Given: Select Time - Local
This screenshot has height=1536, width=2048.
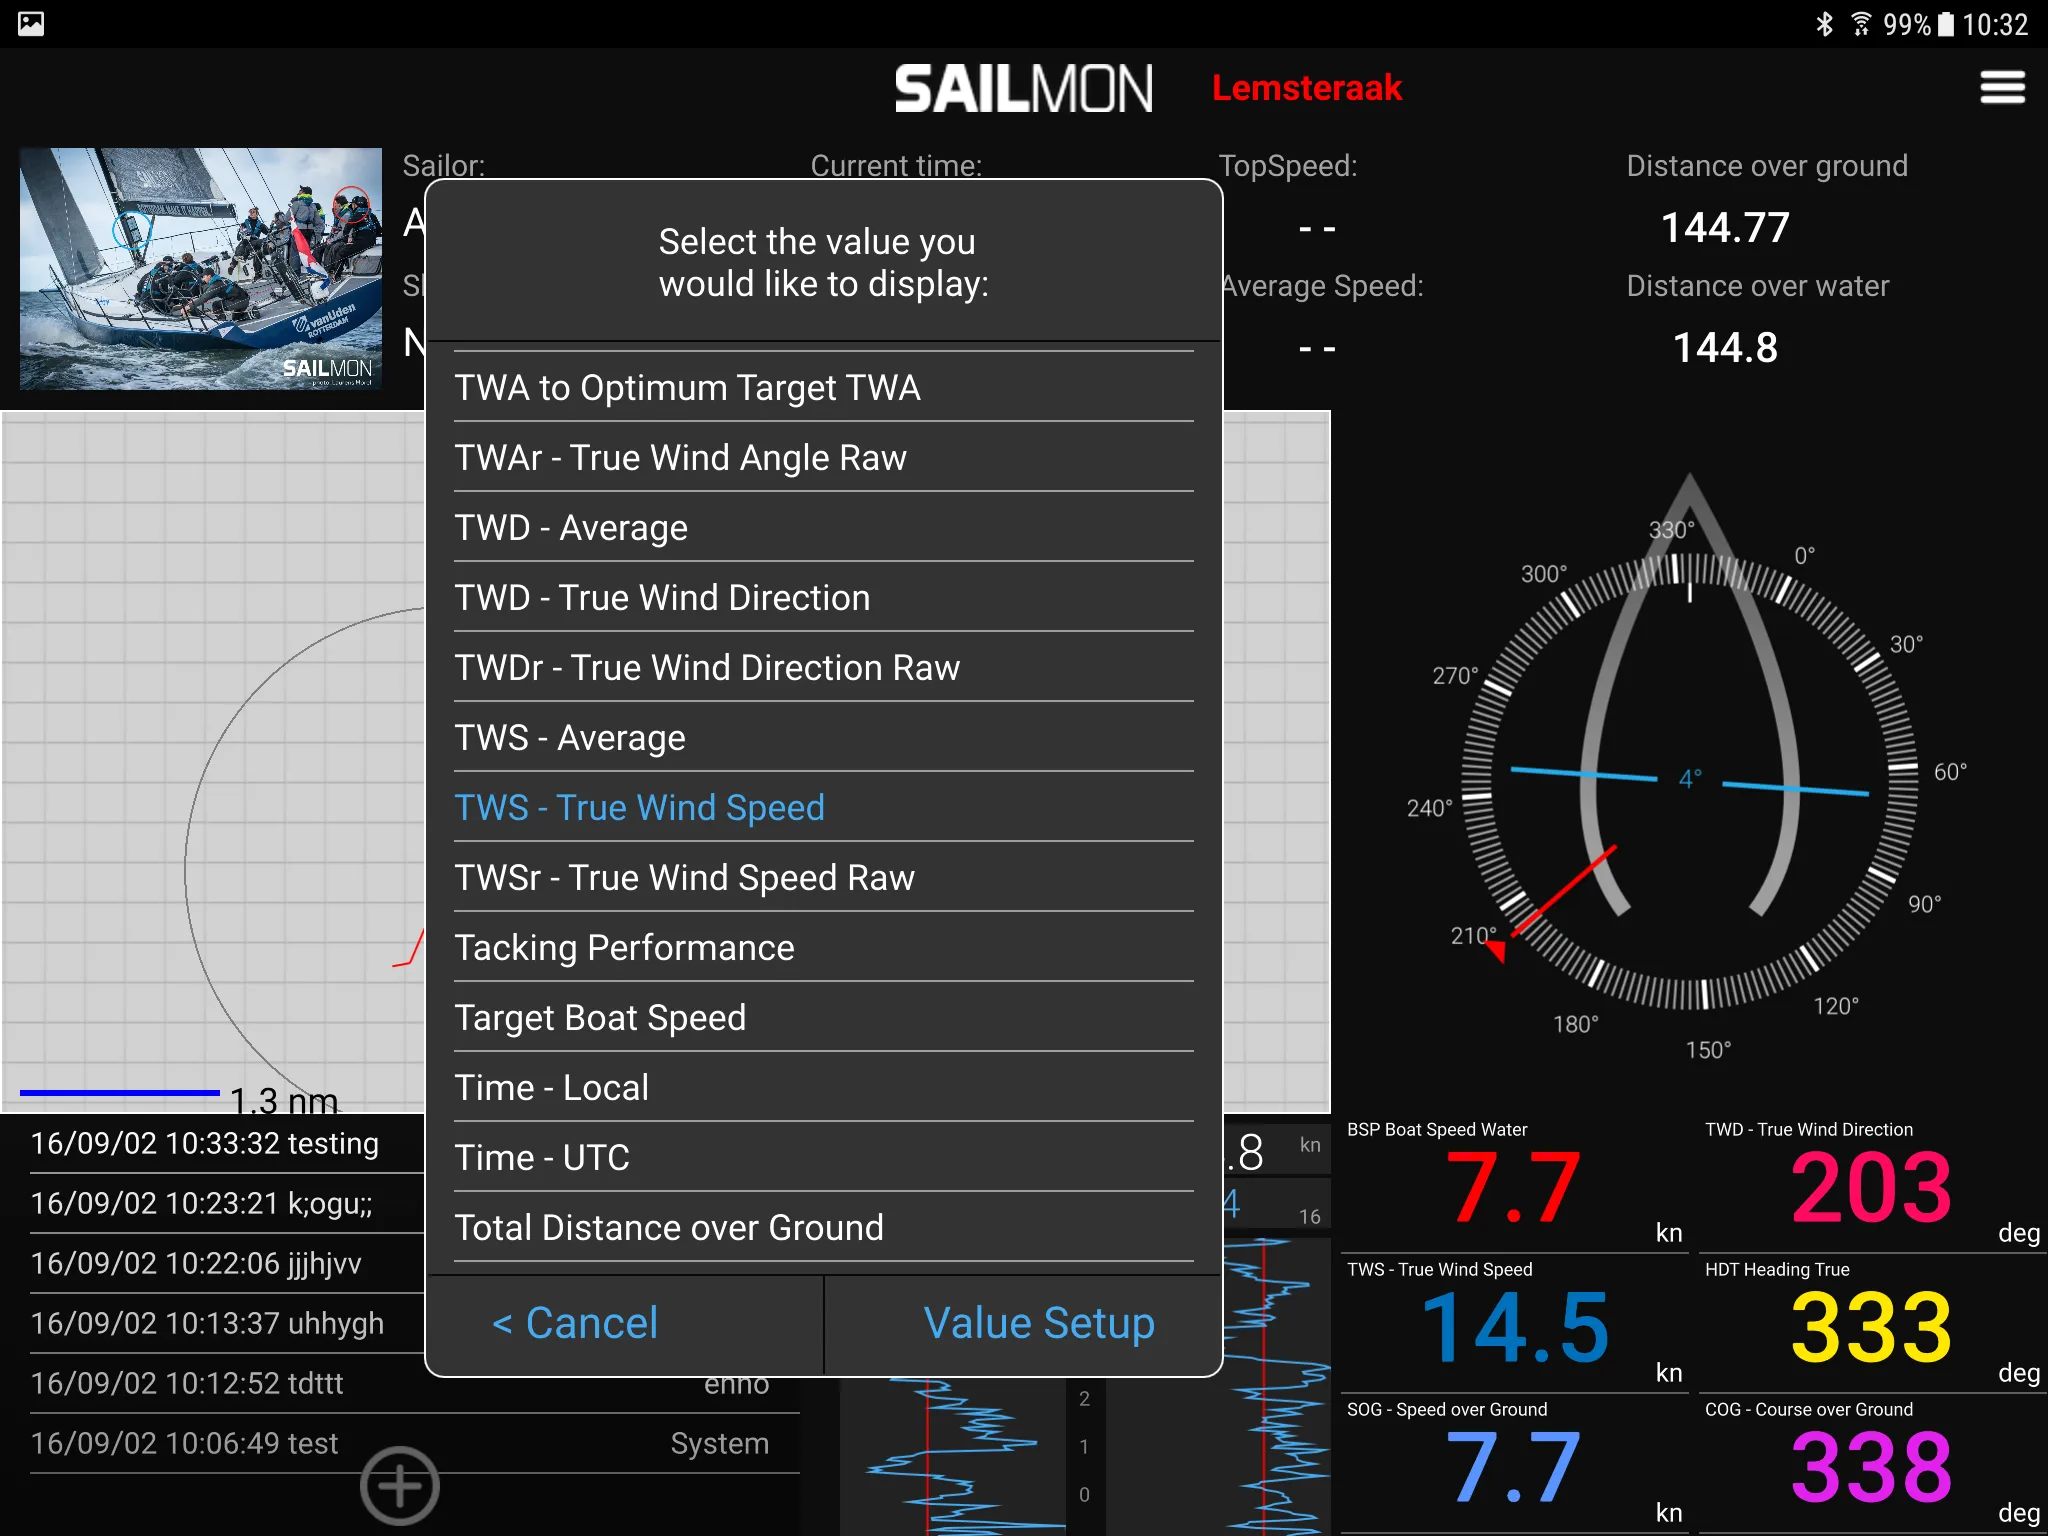Looking at the screenshot, I should point(823,1087).
